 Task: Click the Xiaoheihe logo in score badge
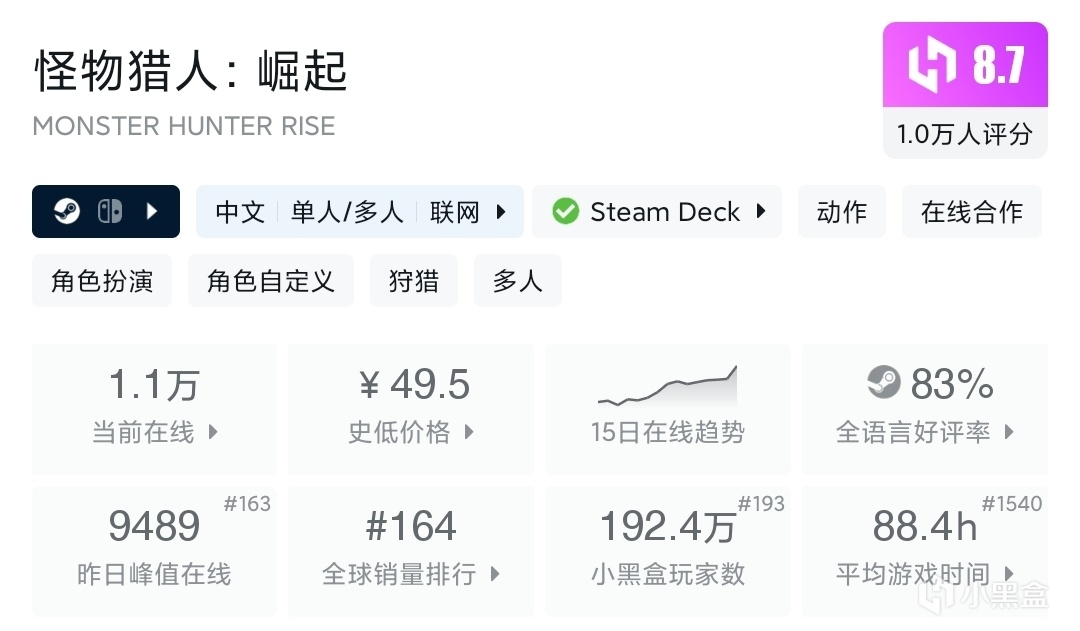pos(933,66)
